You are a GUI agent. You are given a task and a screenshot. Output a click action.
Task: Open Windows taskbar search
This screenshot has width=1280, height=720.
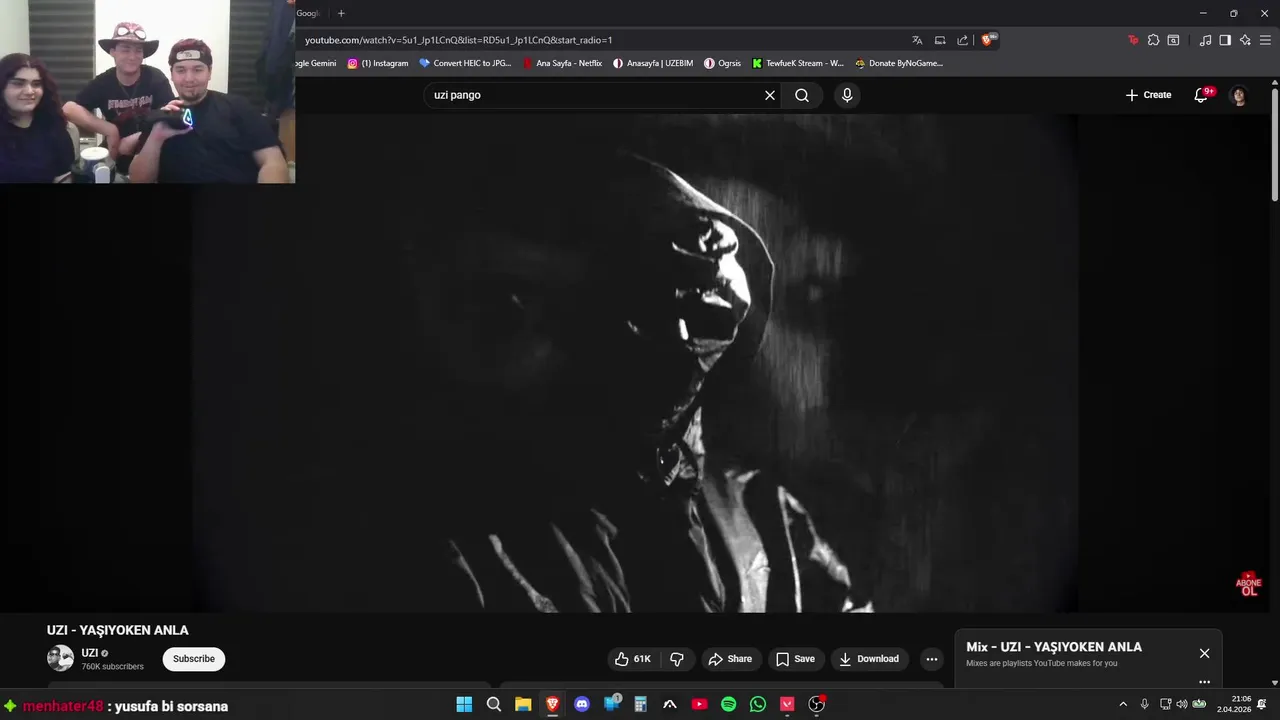[x=494, y=704]
